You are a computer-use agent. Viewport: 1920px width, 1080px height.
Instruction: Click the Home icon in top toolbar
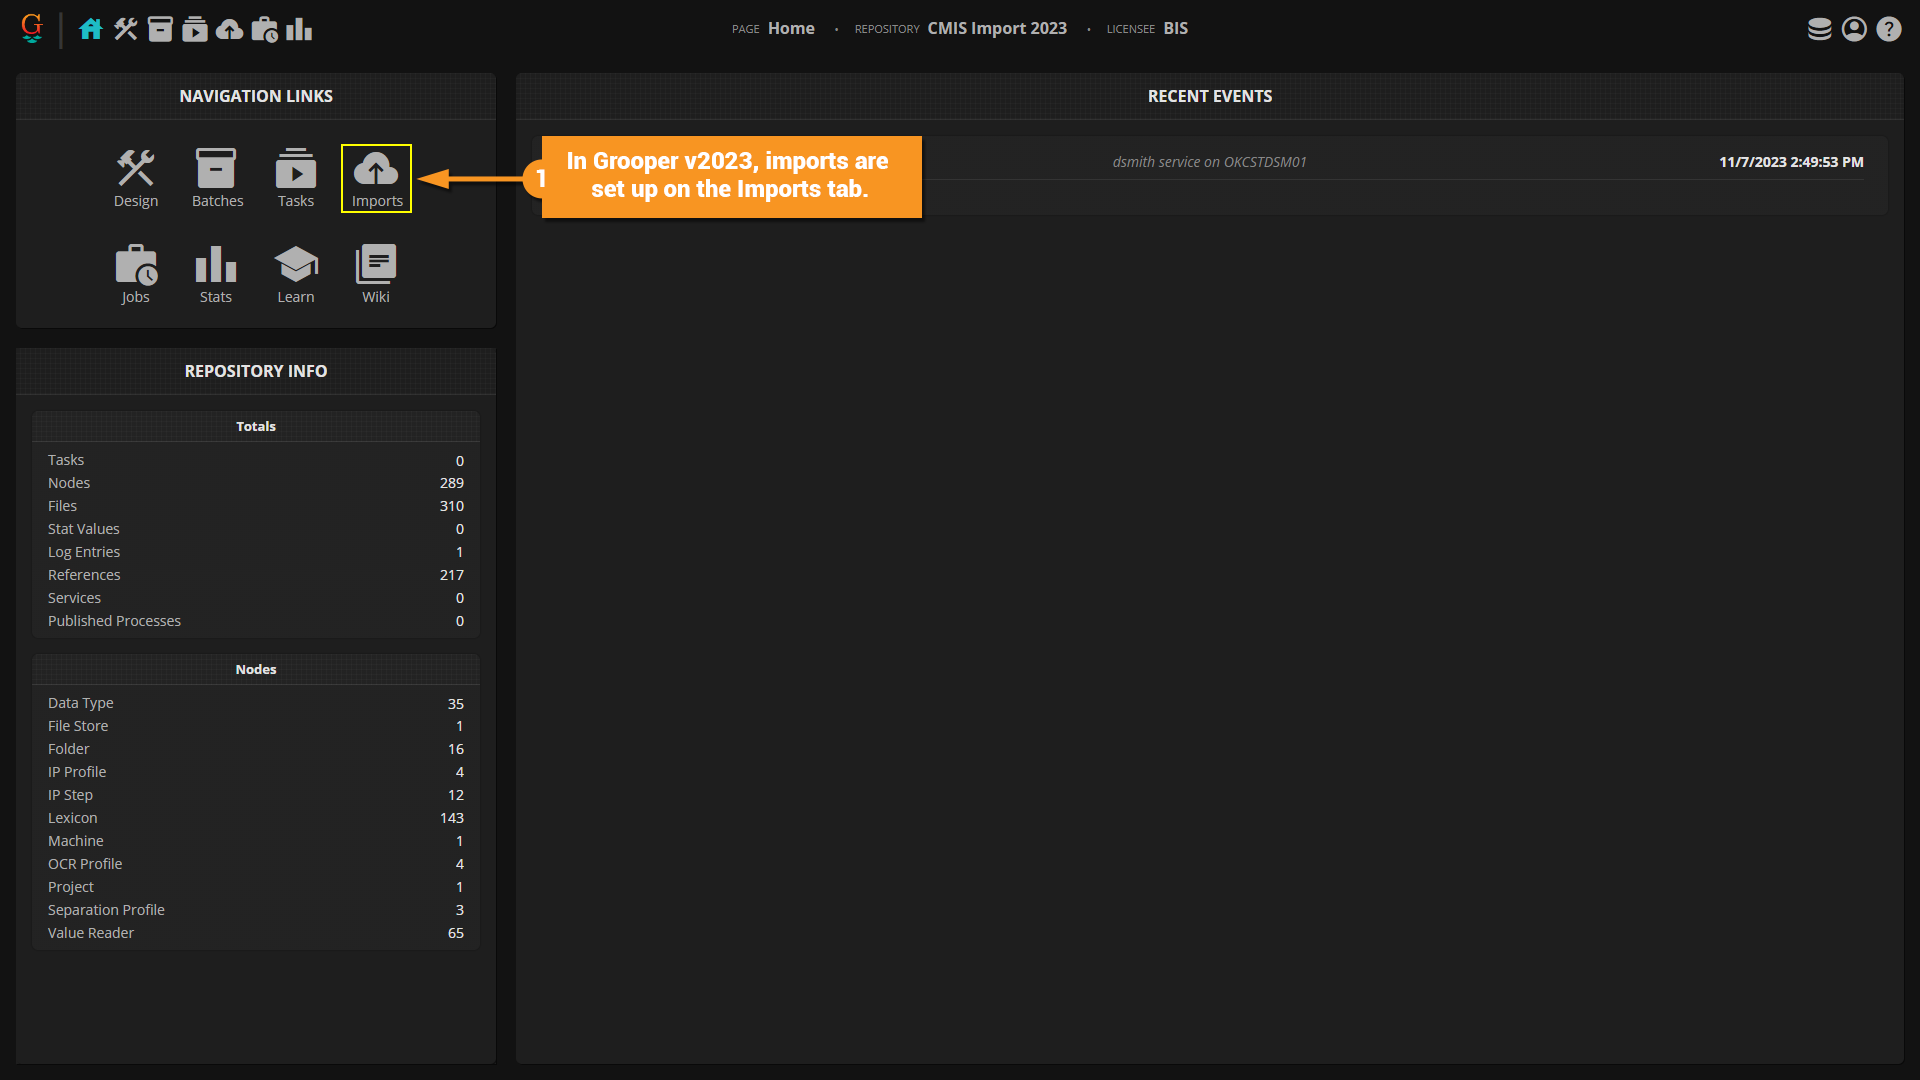click(91, 29)
